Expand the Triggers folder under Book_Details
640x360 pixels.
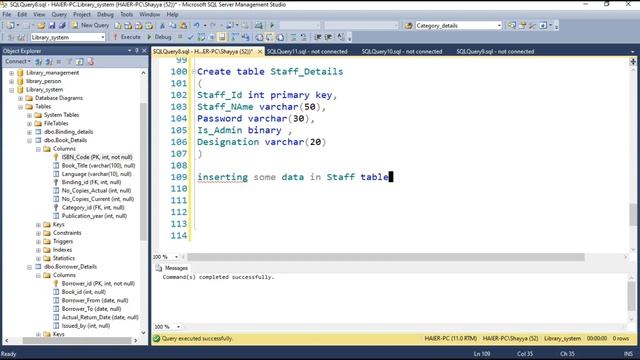click(38, 242)
